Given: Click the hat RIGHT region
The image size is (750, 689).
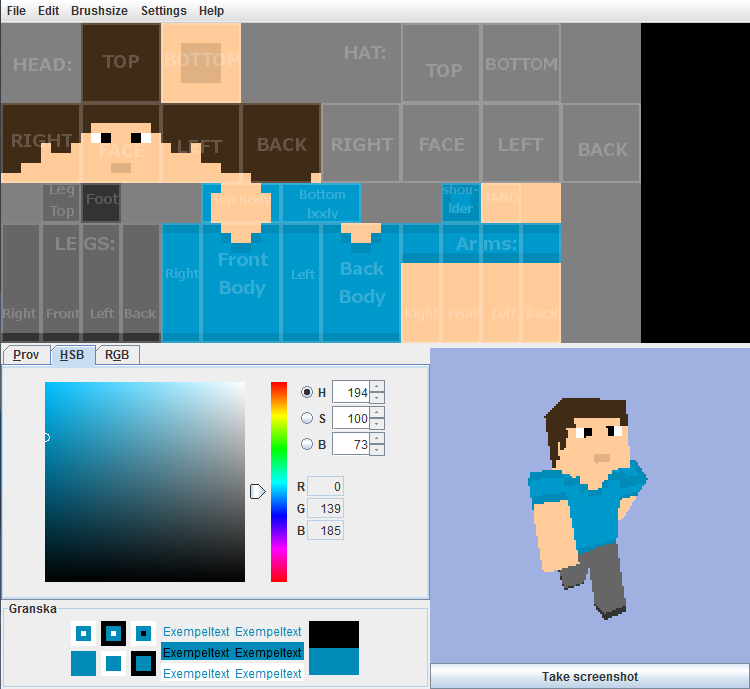Looking at the screenshot, I should 361,143.
